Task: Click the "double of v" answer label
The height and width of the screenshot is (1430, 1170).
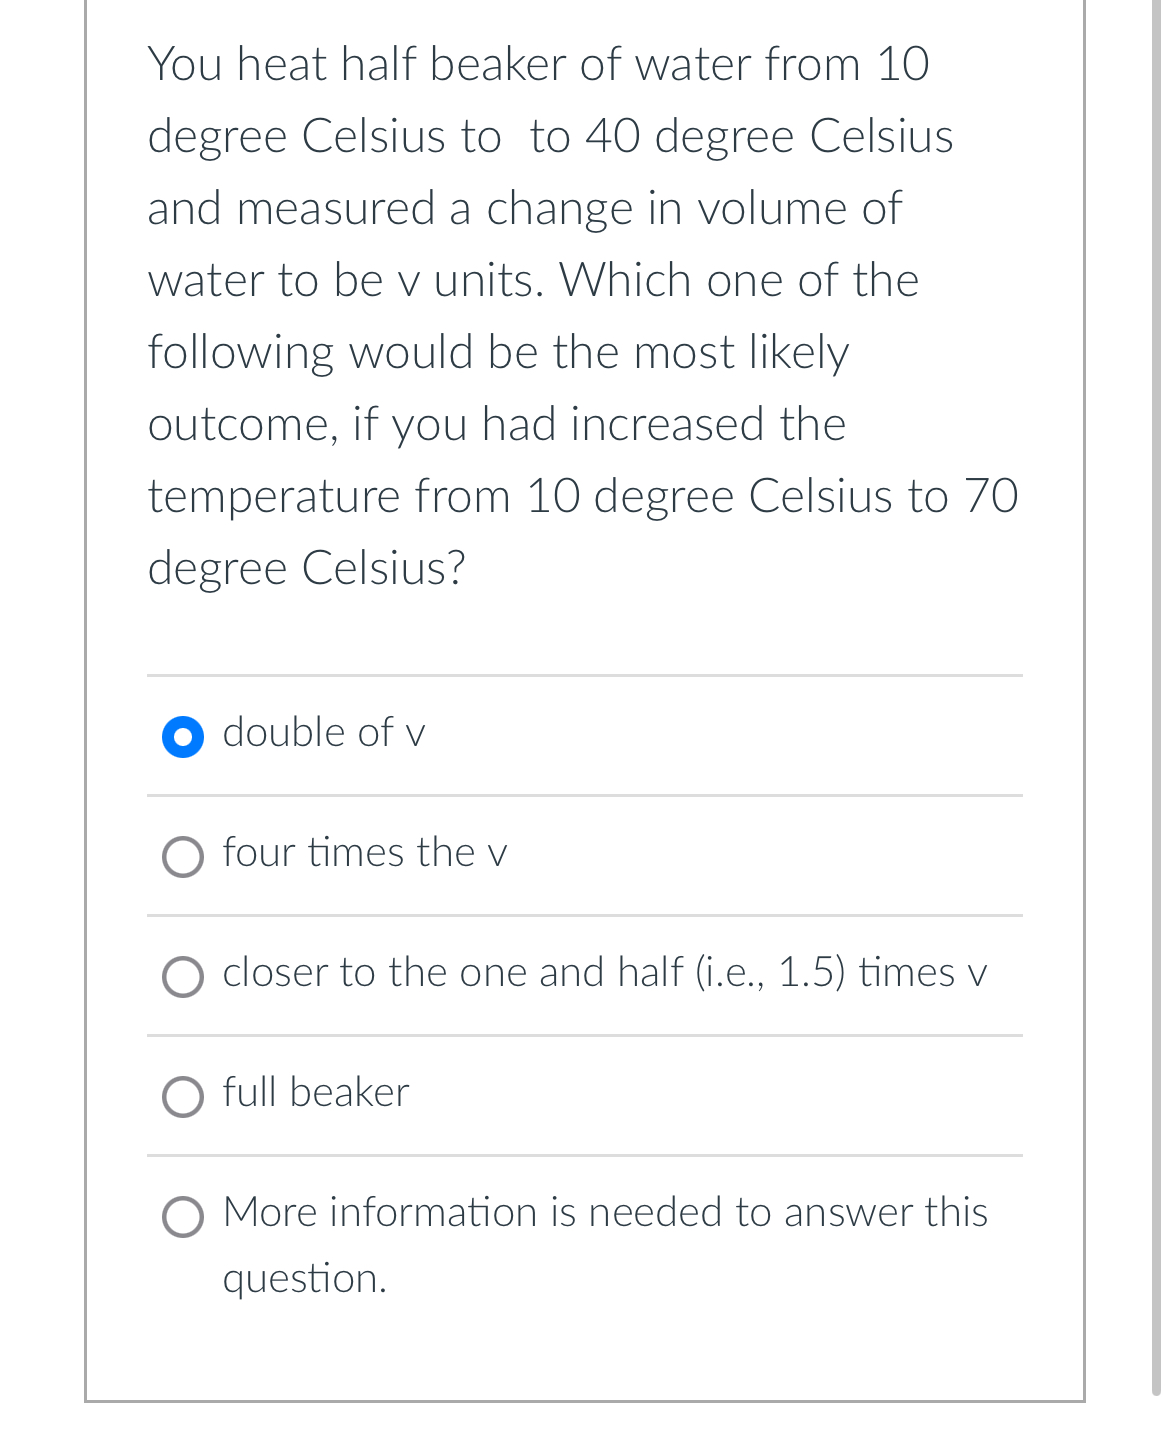Action: (324, 733)
